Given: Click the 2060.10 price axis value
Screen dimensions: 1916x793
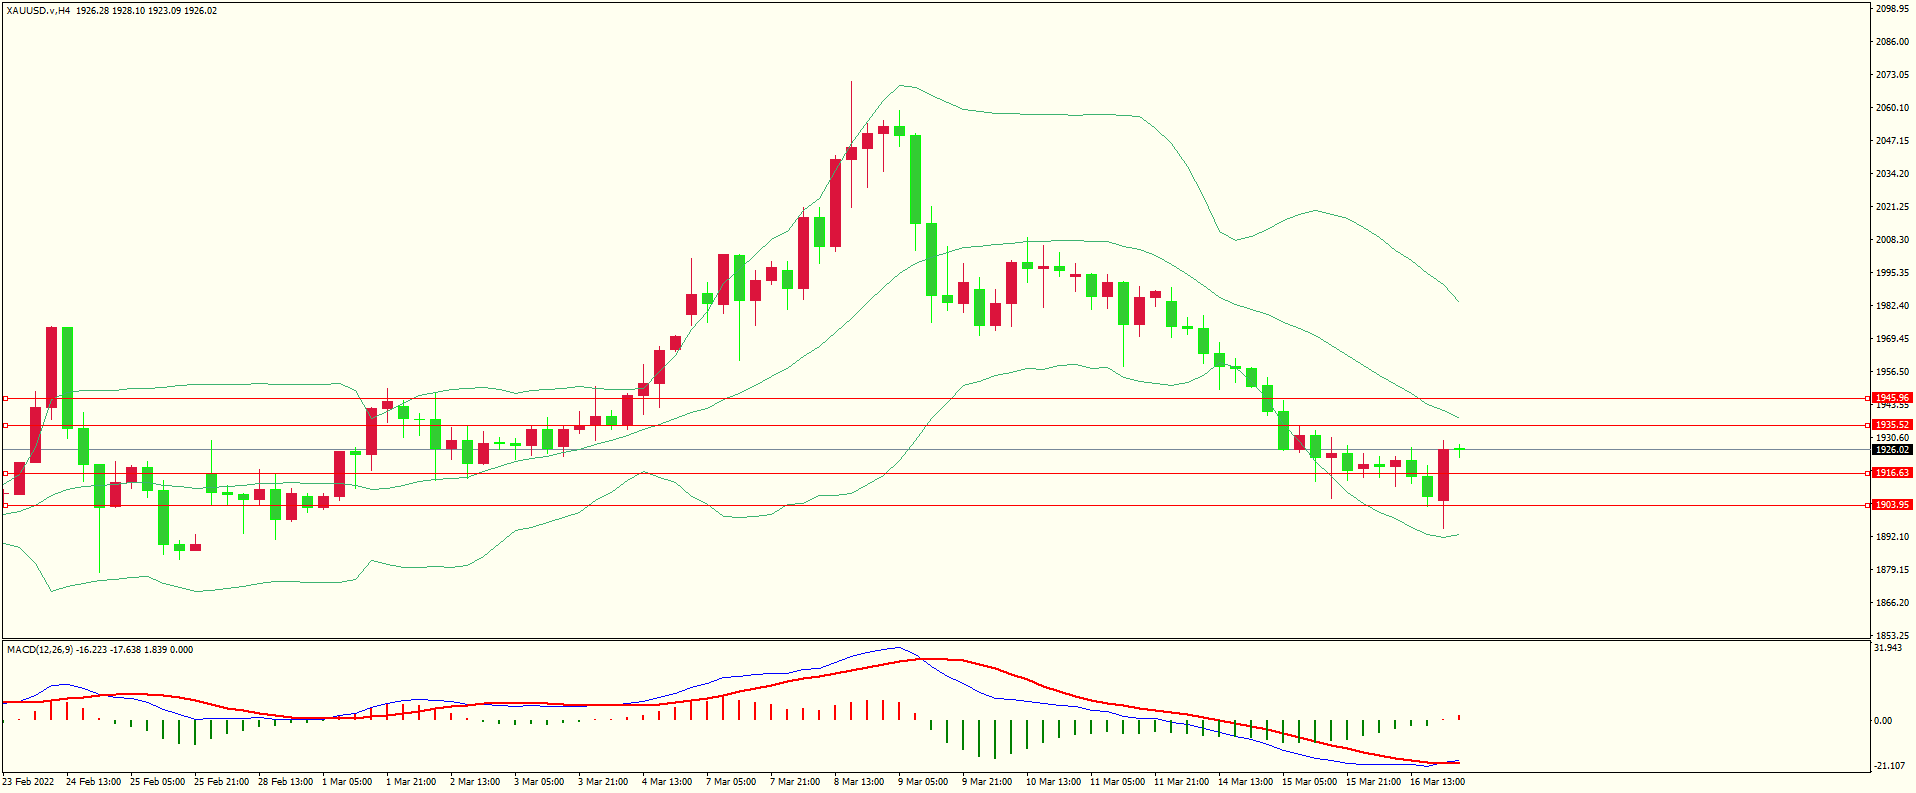Looking at the screenshot, I should [1892, 108].
